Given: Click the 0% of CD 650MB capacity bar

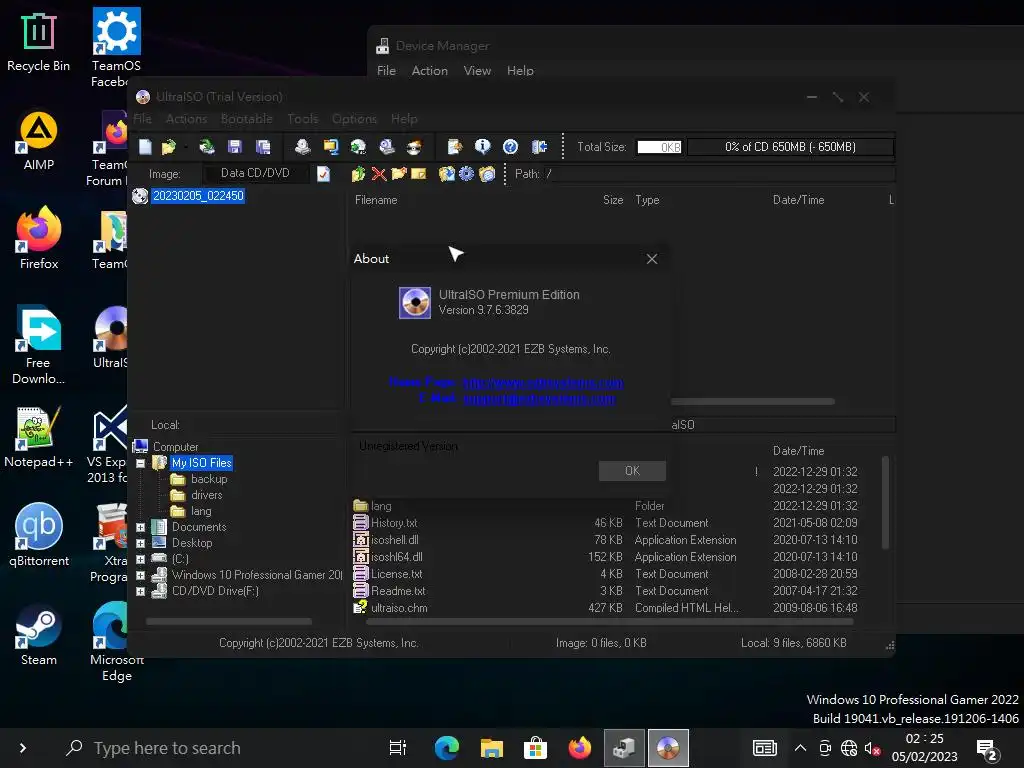Looking at the screenshot, I should pyautogui.click(x=790, y=147).
